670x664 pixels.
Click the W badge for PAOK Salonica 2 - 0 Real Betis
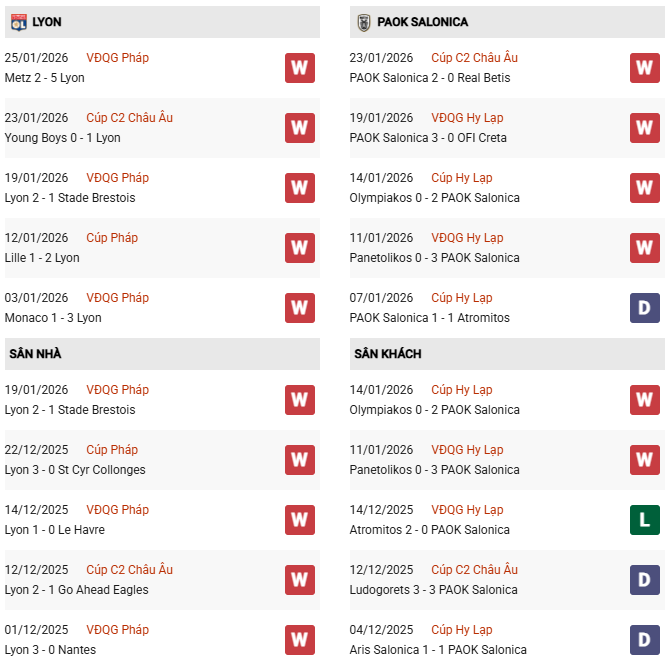(644, 68)
